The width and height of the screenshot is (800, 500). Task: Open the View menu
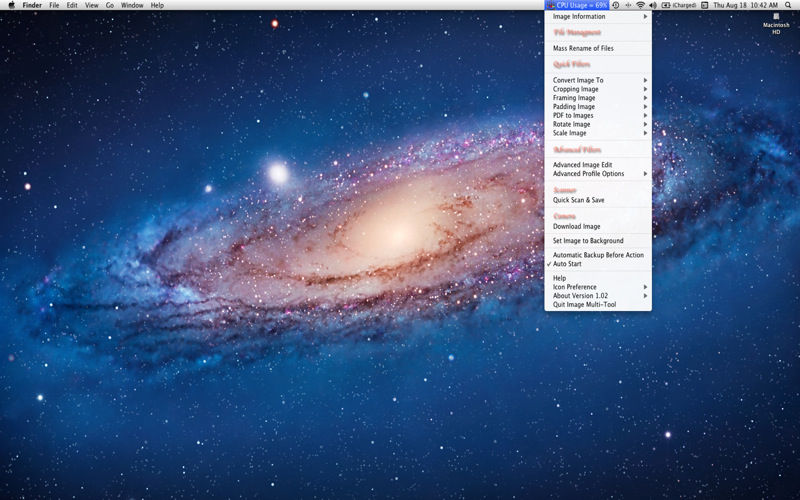click(x=92, y=5)
